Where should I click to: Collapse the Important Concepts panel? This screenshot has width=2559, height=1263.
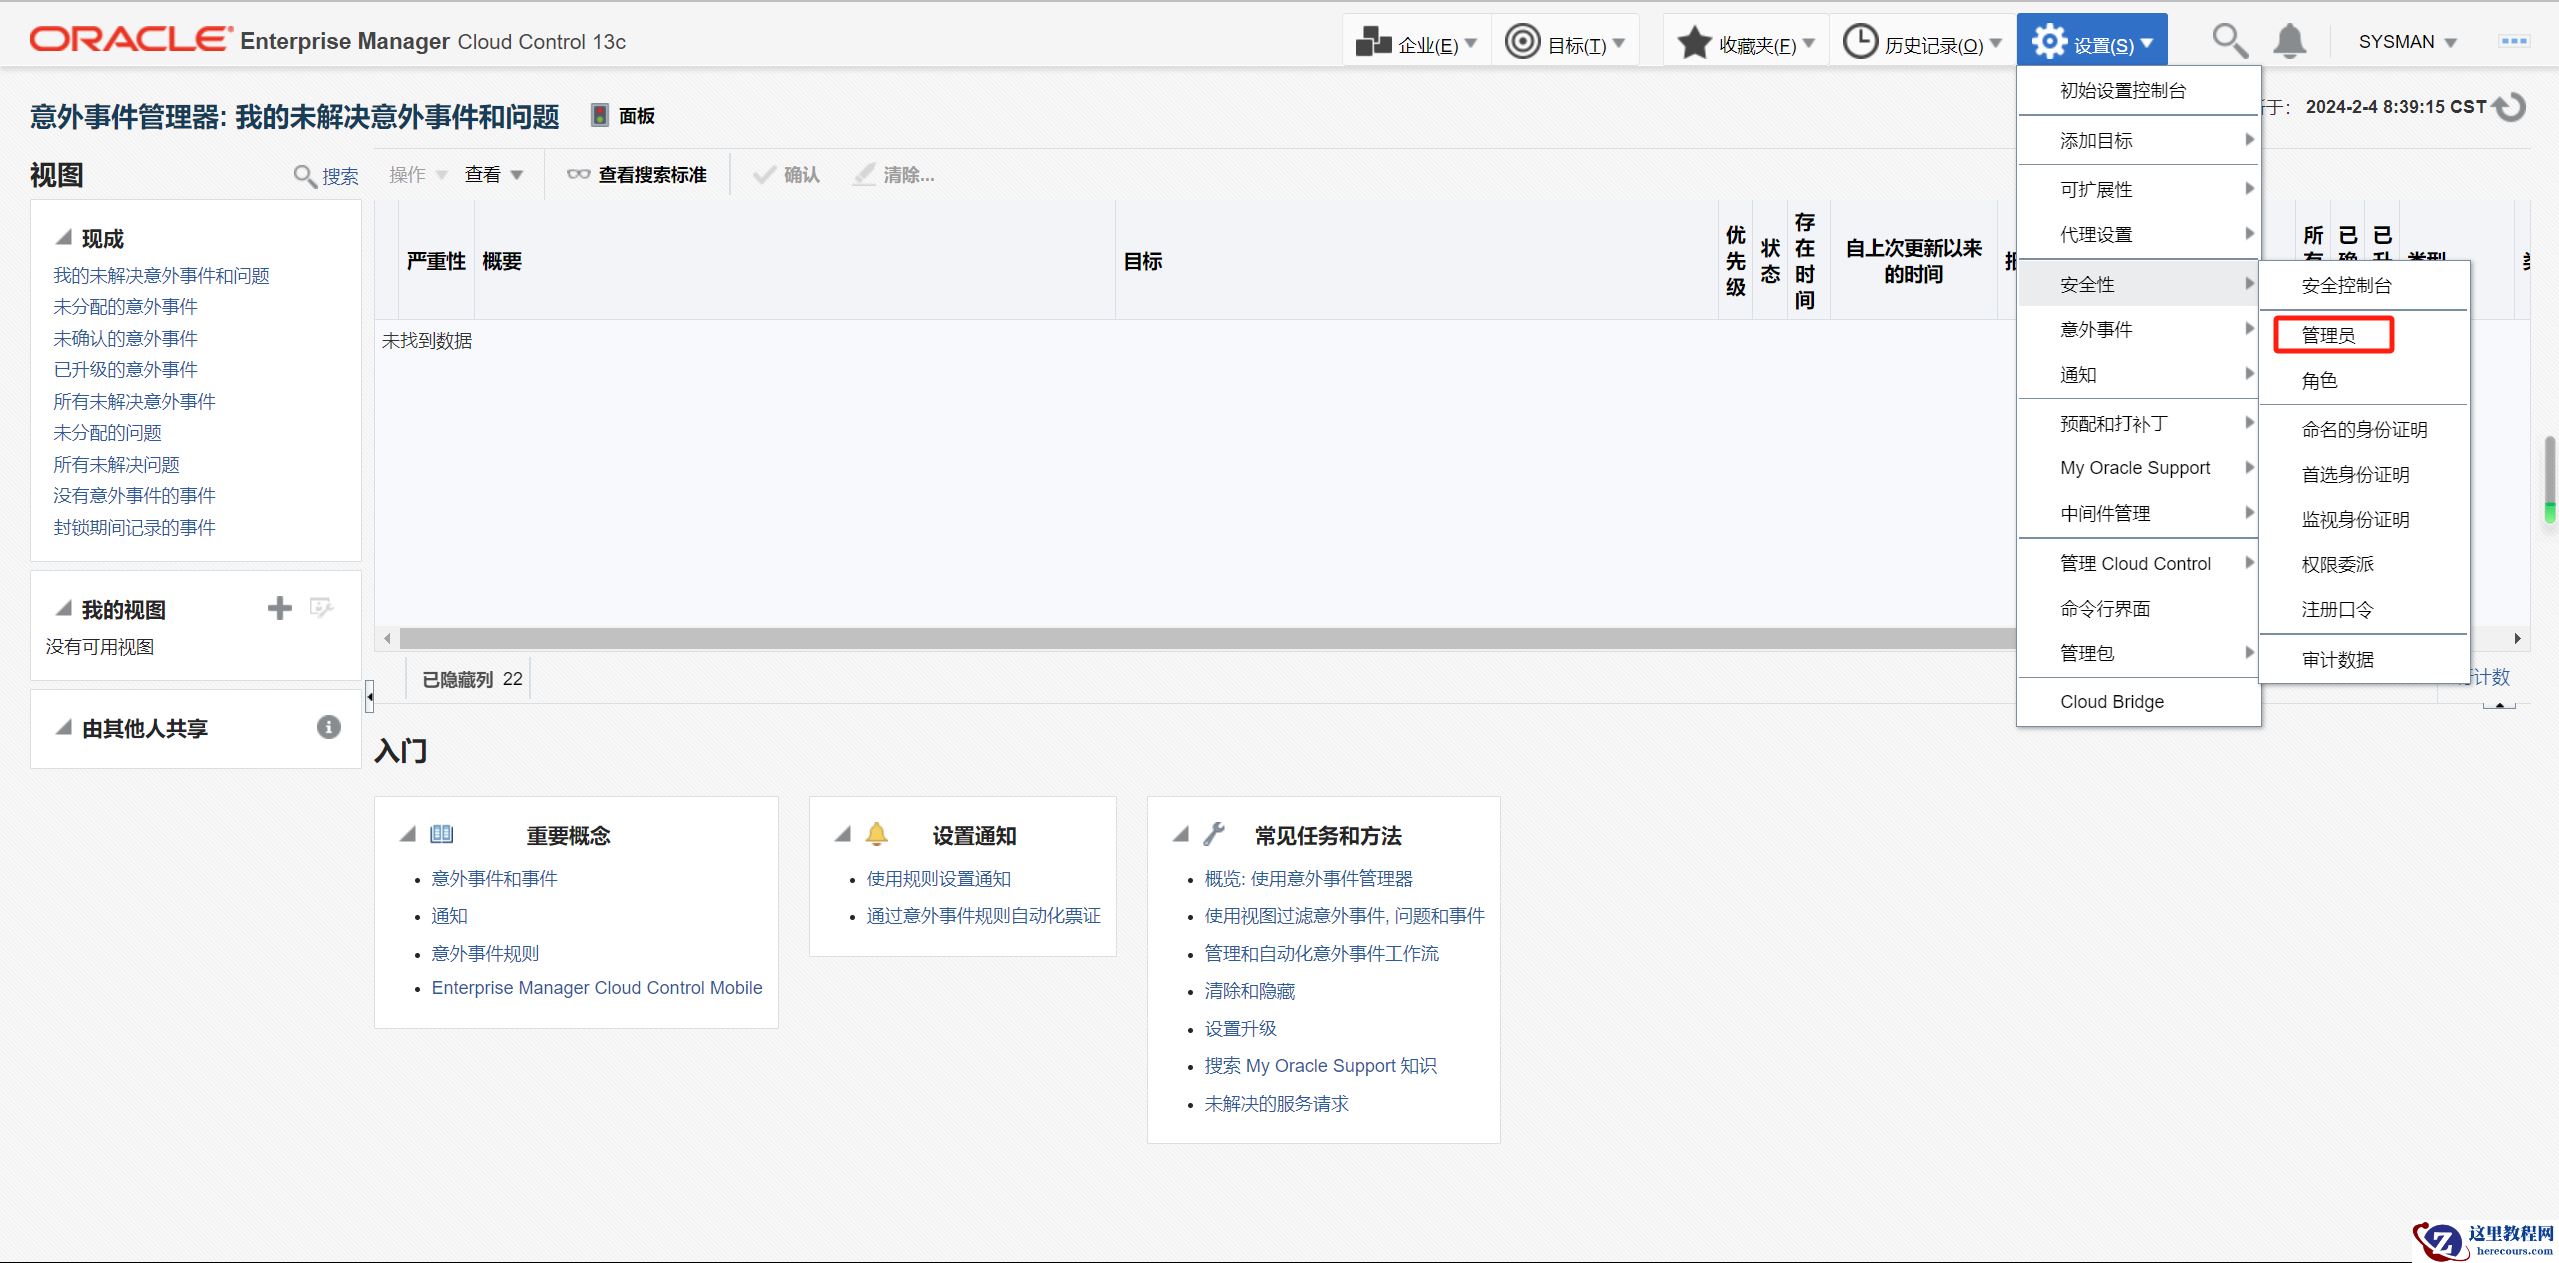click(x=408, y=834)
